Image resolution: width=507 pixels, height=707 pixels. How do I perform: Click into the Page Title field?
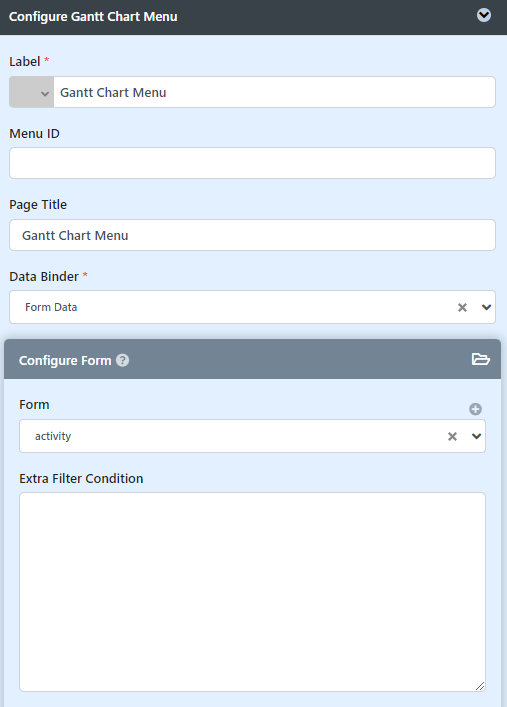253,235
